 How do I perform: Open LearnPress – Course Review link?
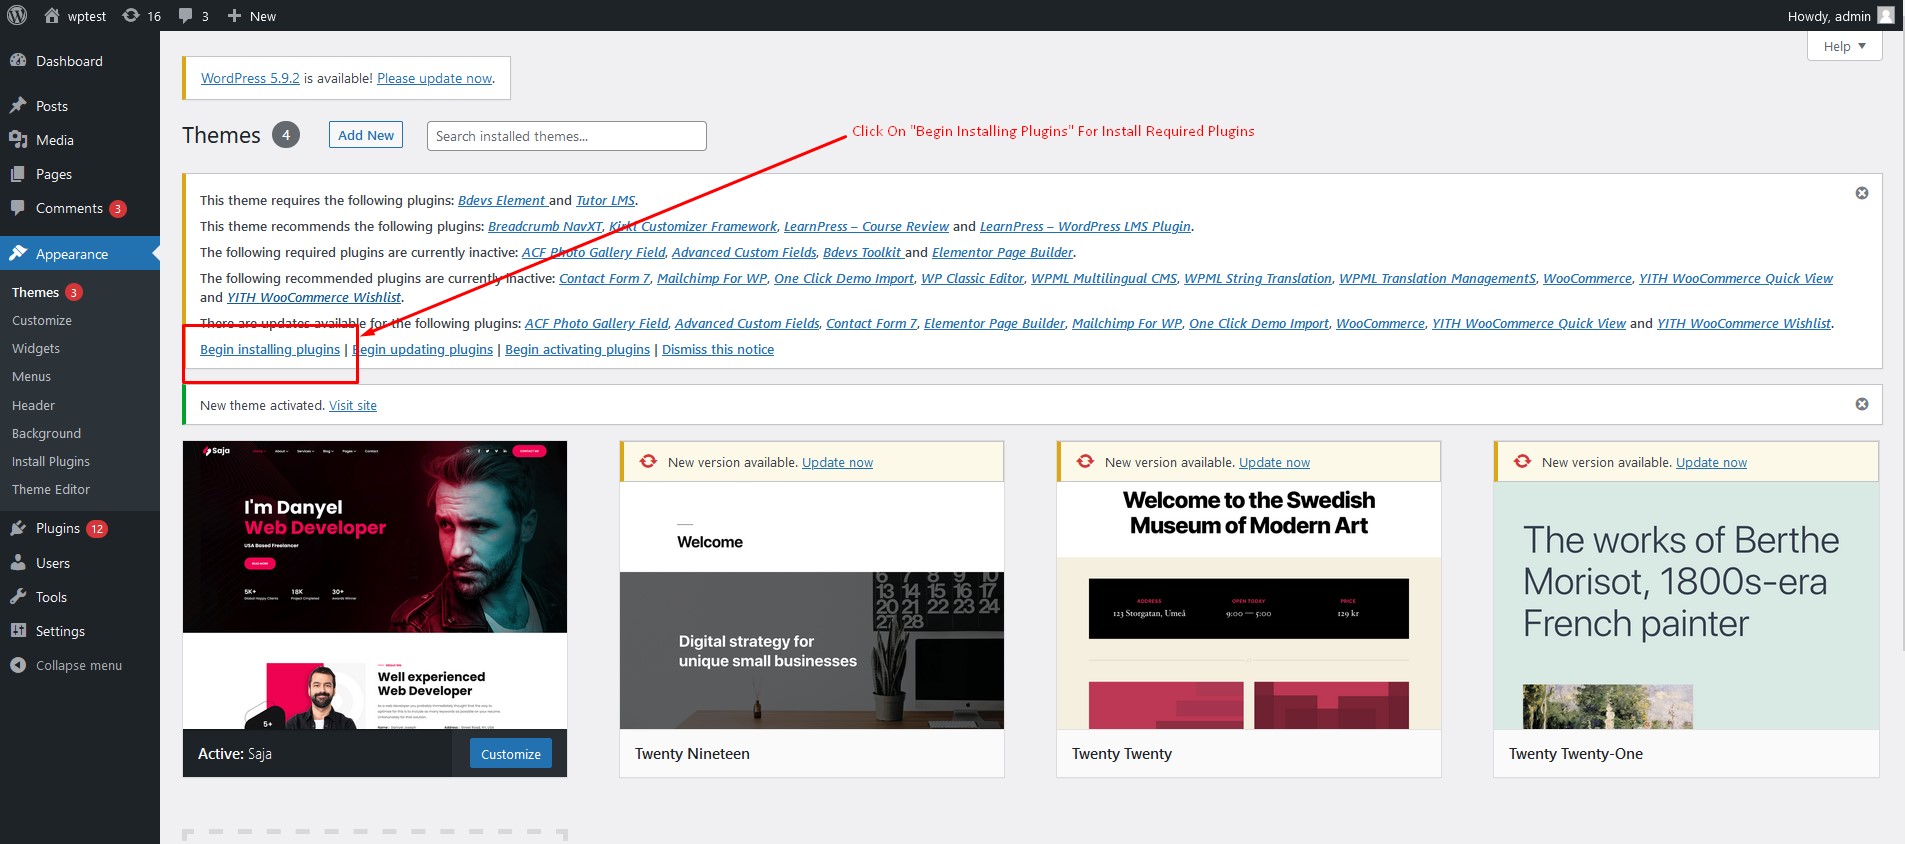coord(866,226)
